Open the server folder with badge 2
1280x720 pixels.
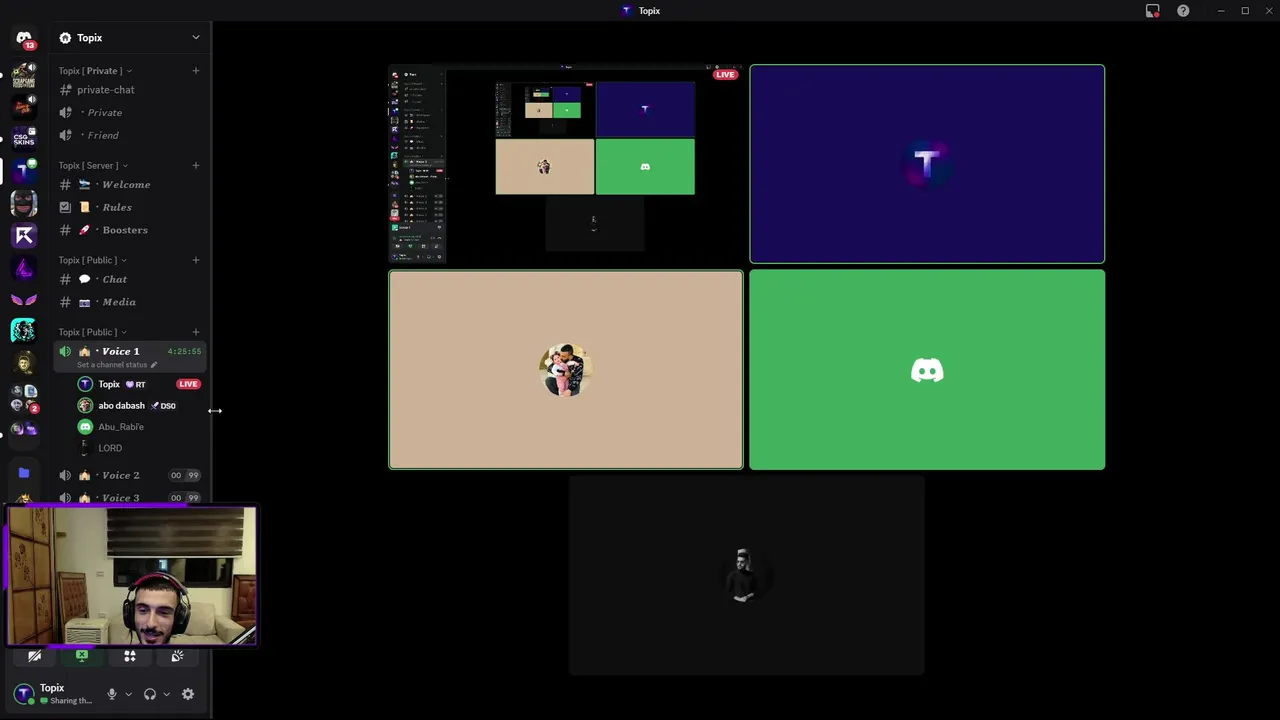tap(24, 398)
